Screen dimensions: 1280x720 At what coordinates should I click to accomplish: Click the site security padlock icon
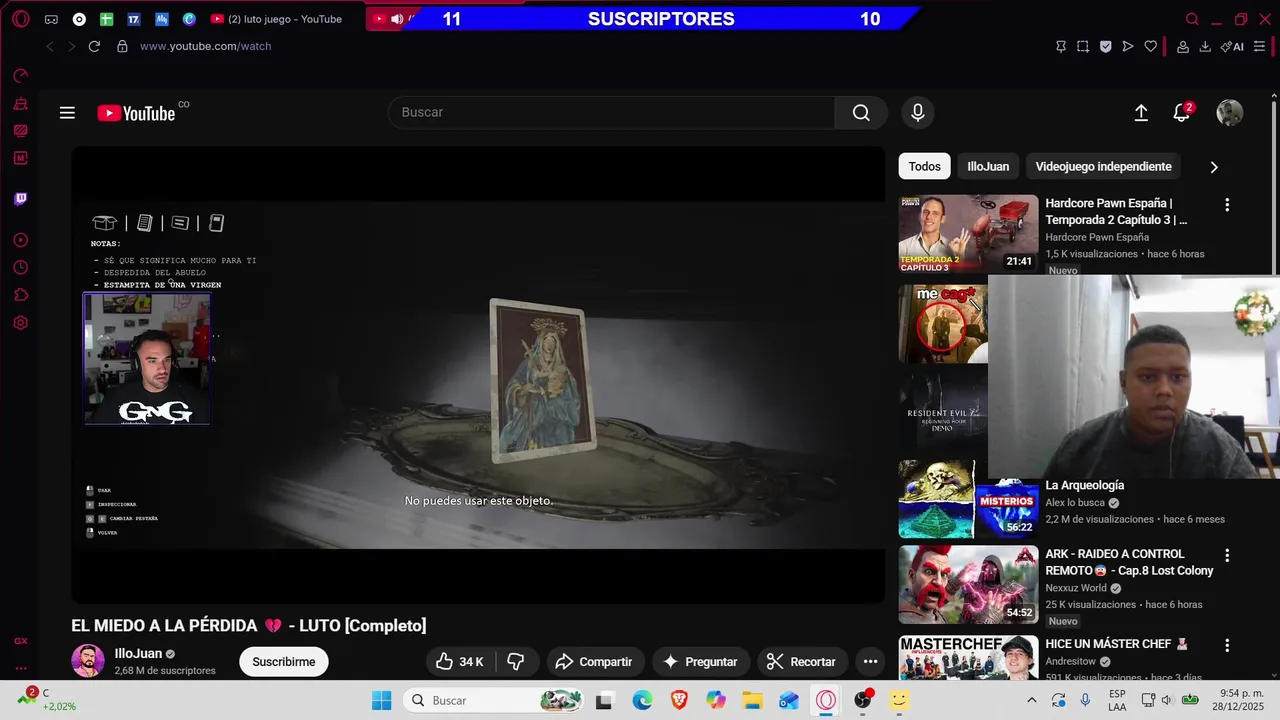point(122,46)
